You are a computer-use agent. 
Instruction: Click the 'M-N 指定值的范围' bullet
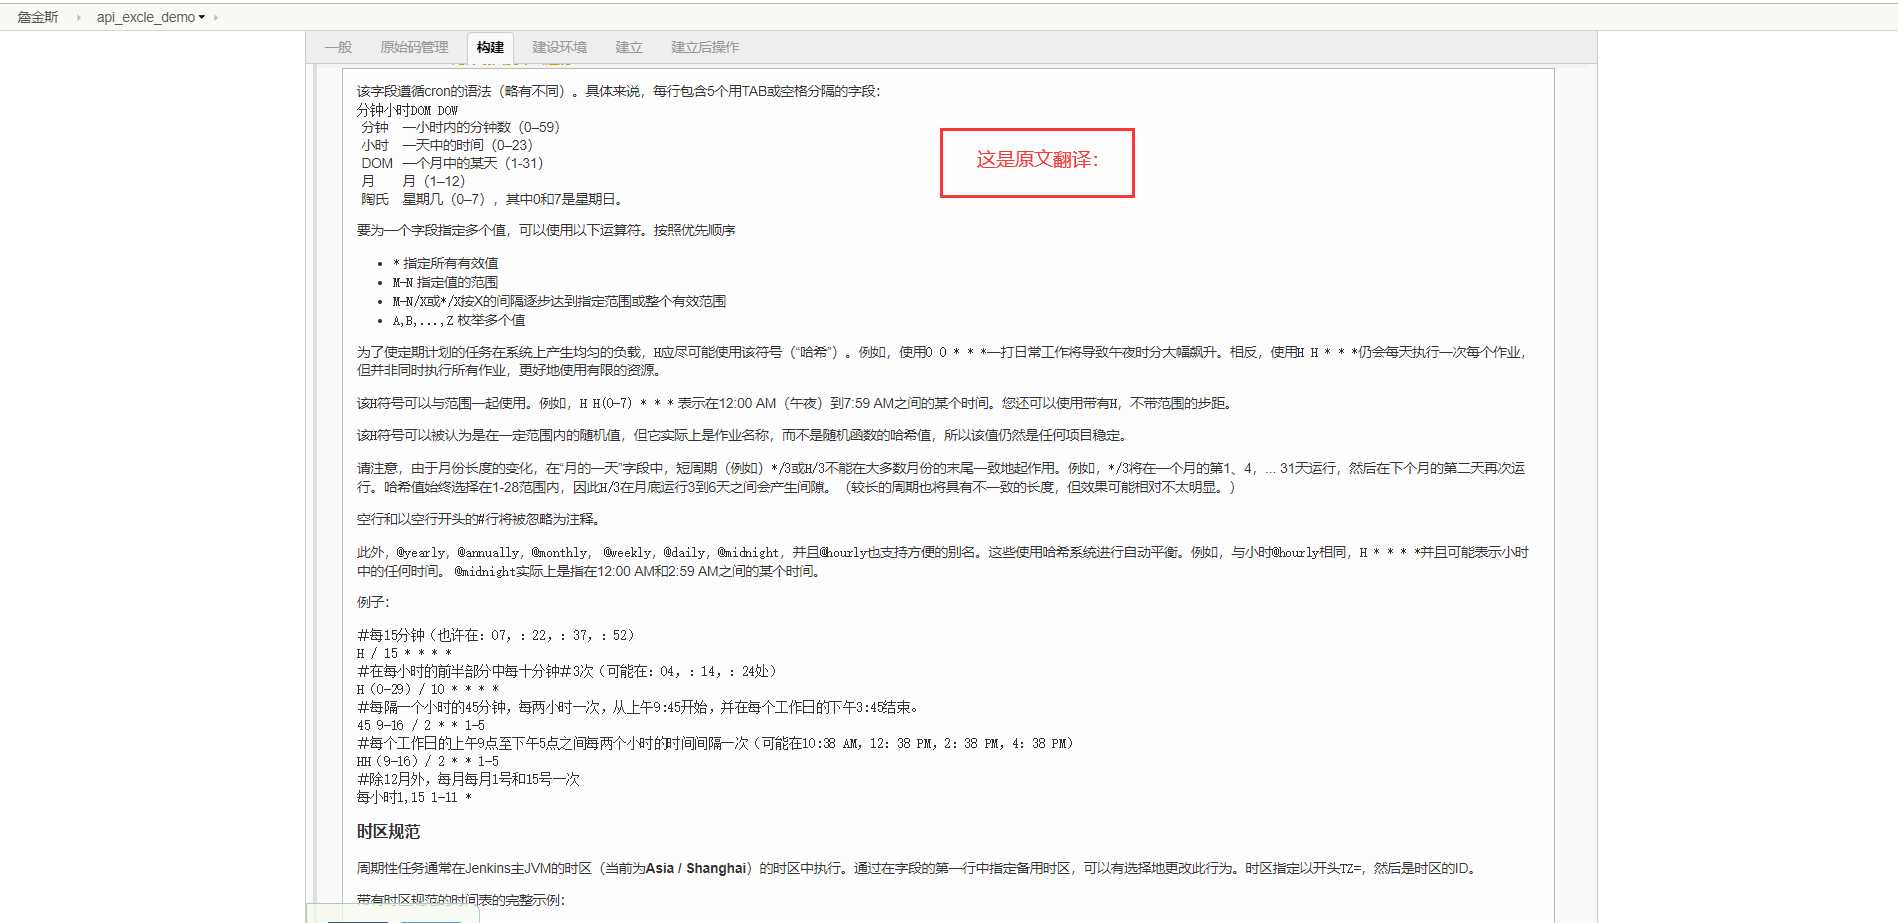[x=445, y=282]
